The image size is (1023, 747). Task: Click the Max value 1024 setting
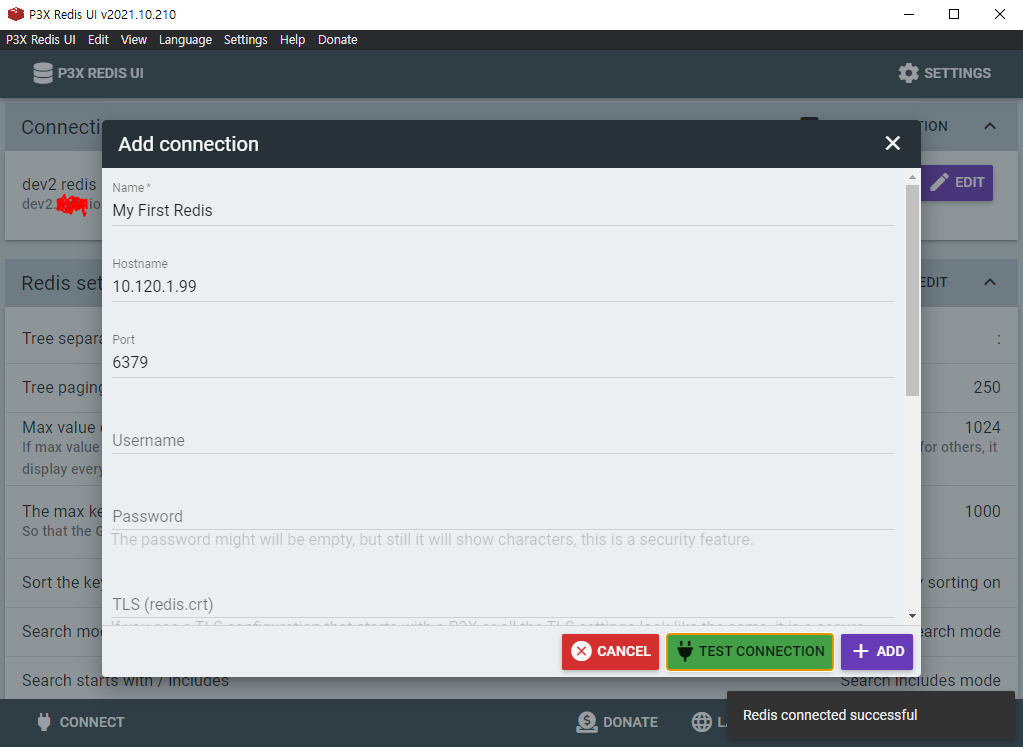click(982, 427)
